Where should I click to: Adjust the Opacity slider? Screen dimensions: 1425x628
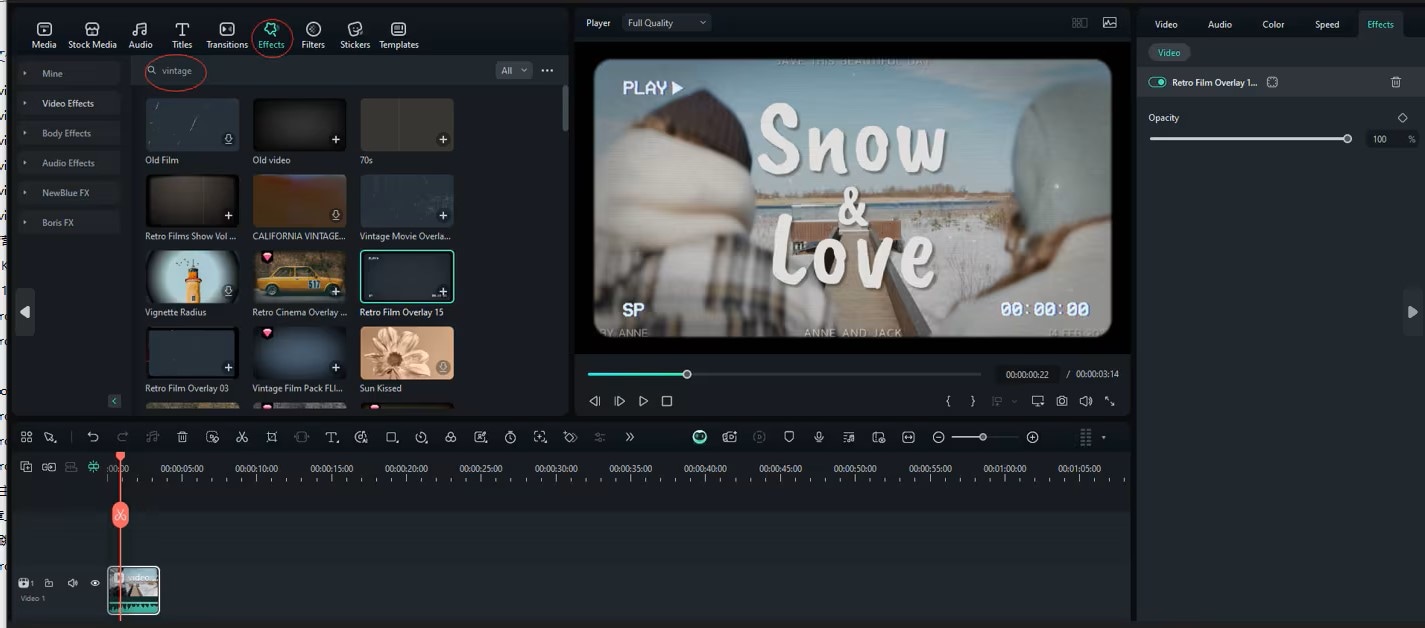pyautogui.click(x=1250, y=139)
